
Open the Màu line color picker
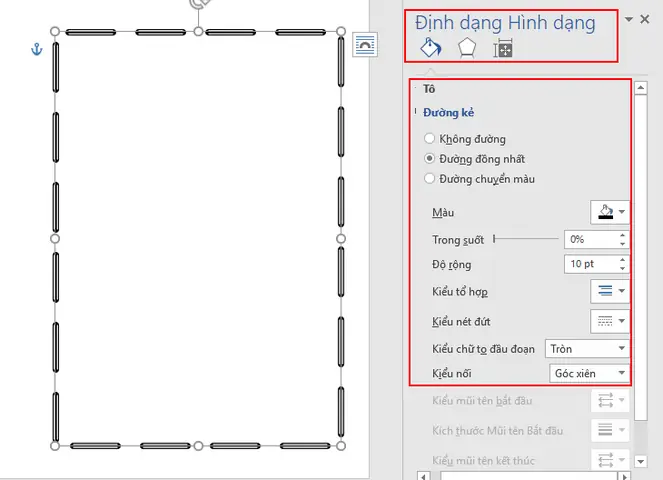point(610,212)
